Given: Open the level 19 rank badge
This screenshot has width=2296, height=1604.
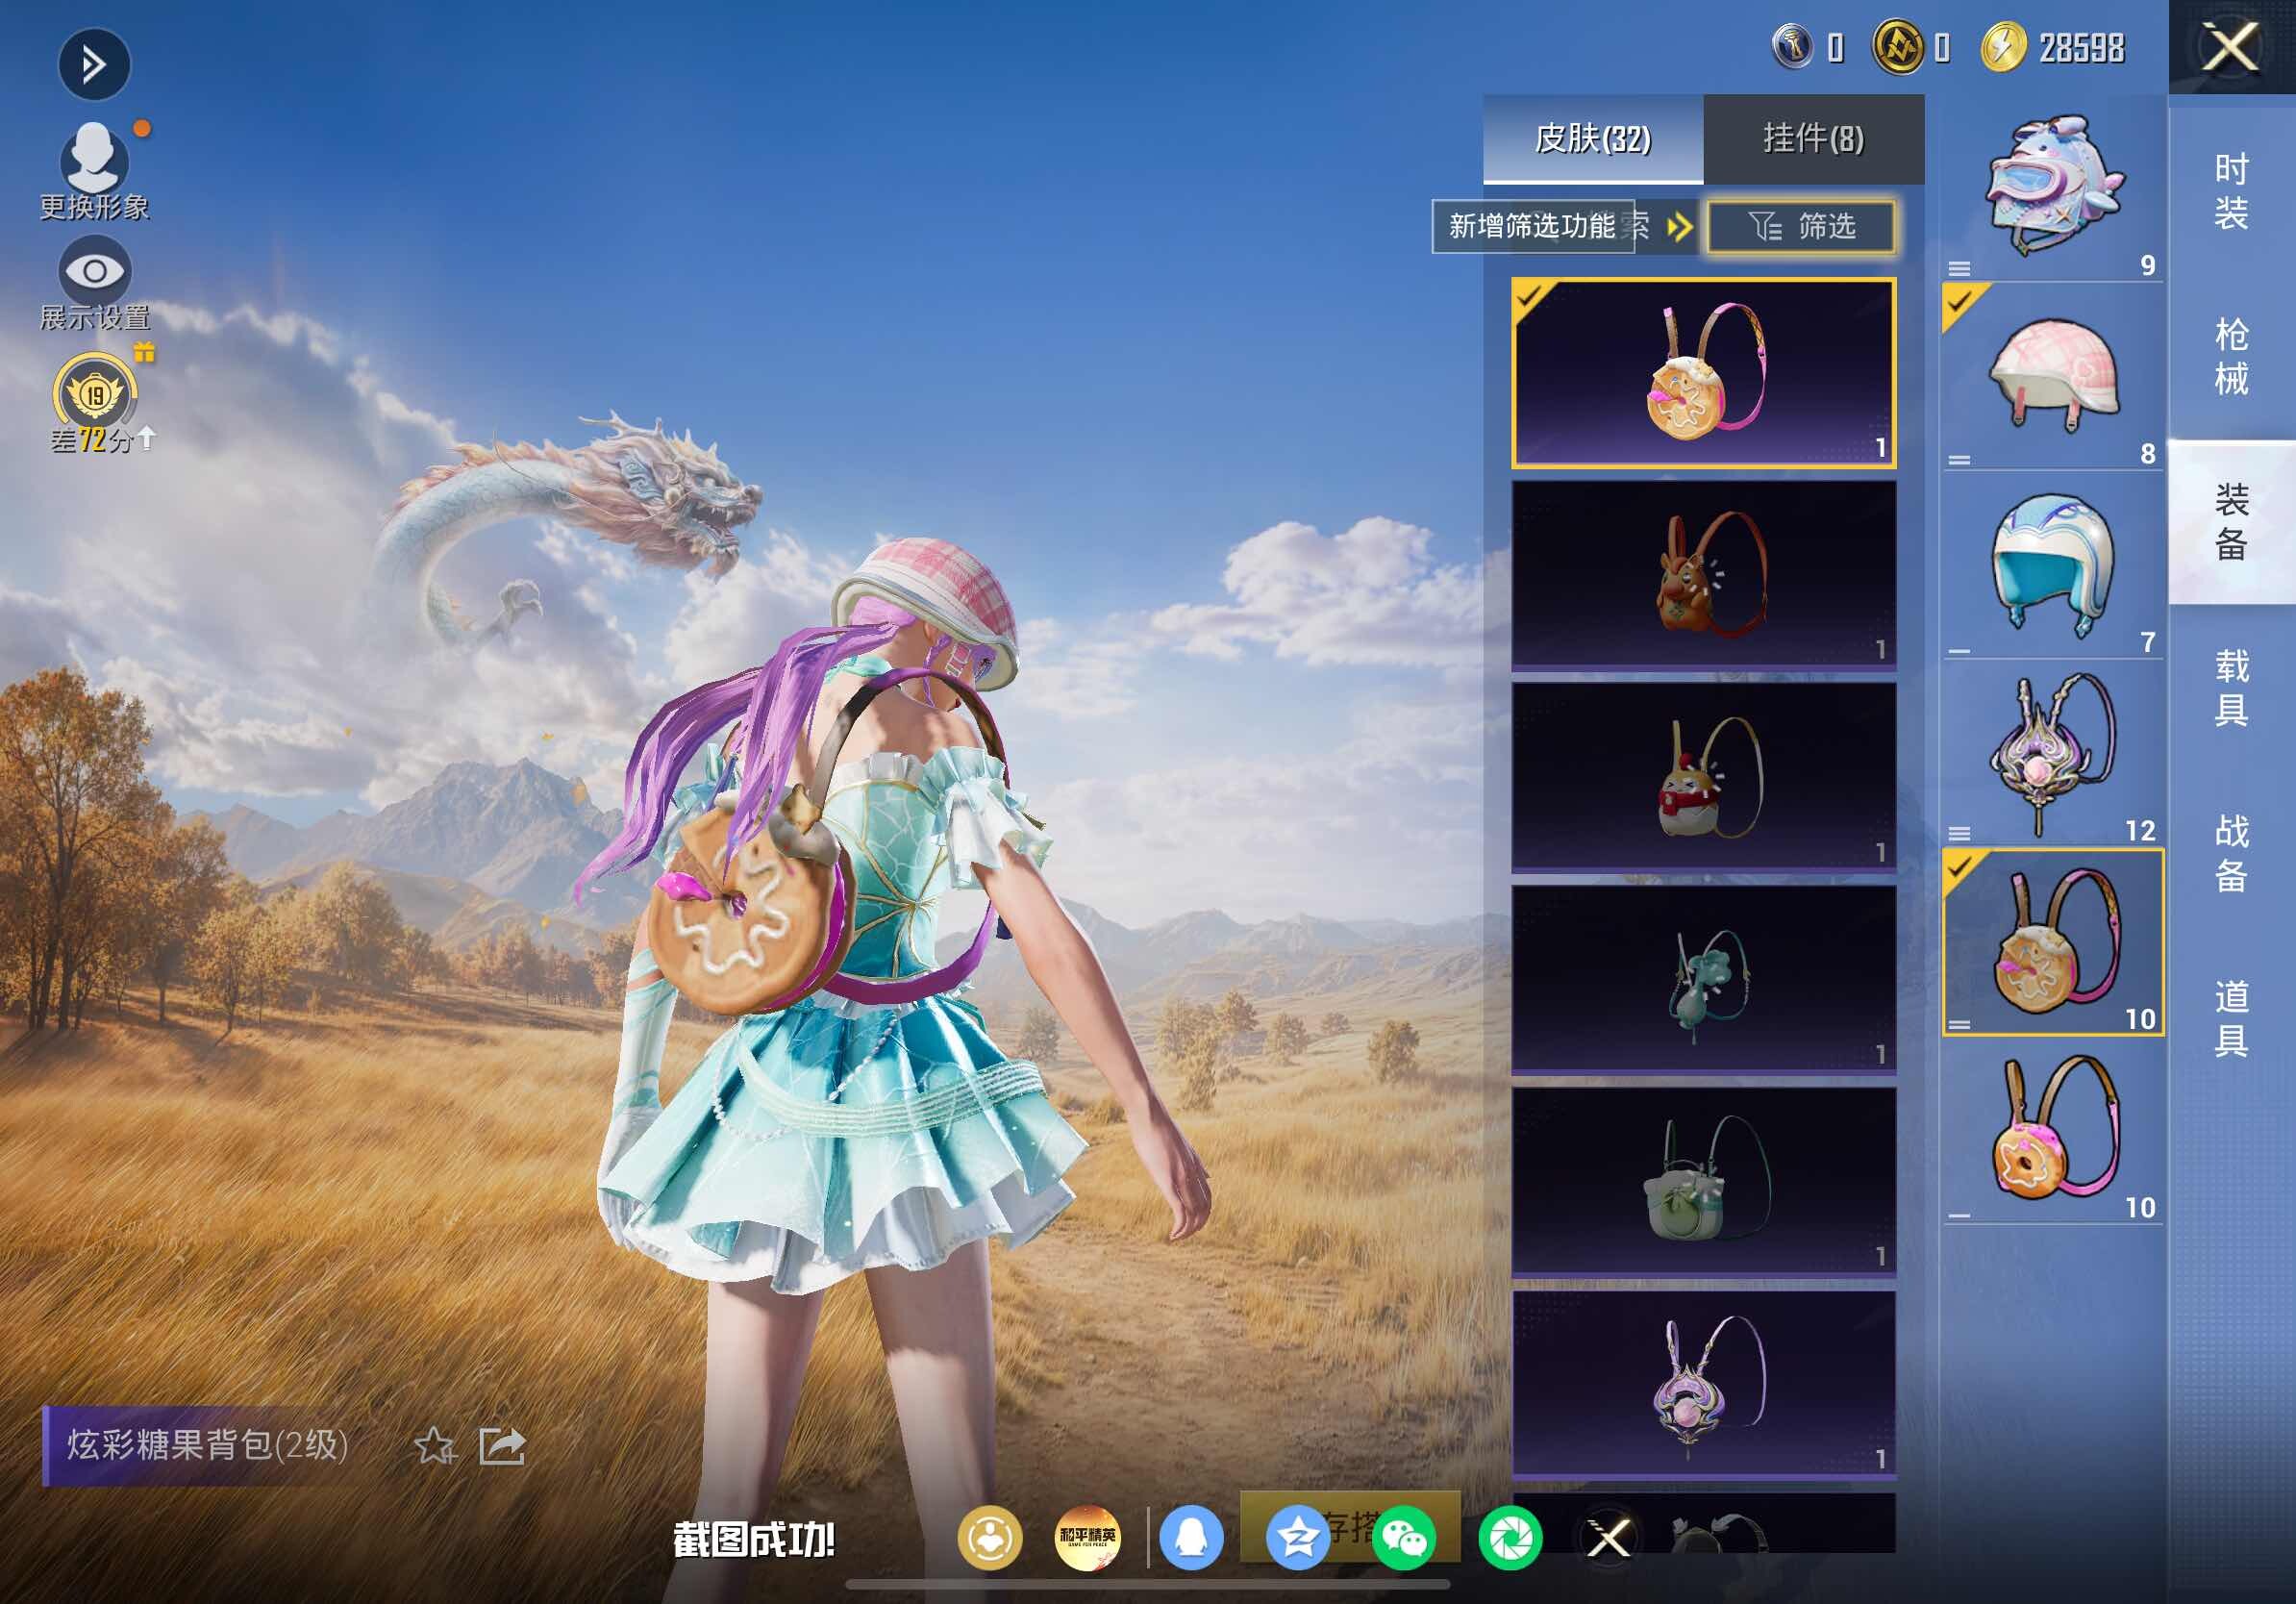Looking at the screenshot, I should 95,392.
